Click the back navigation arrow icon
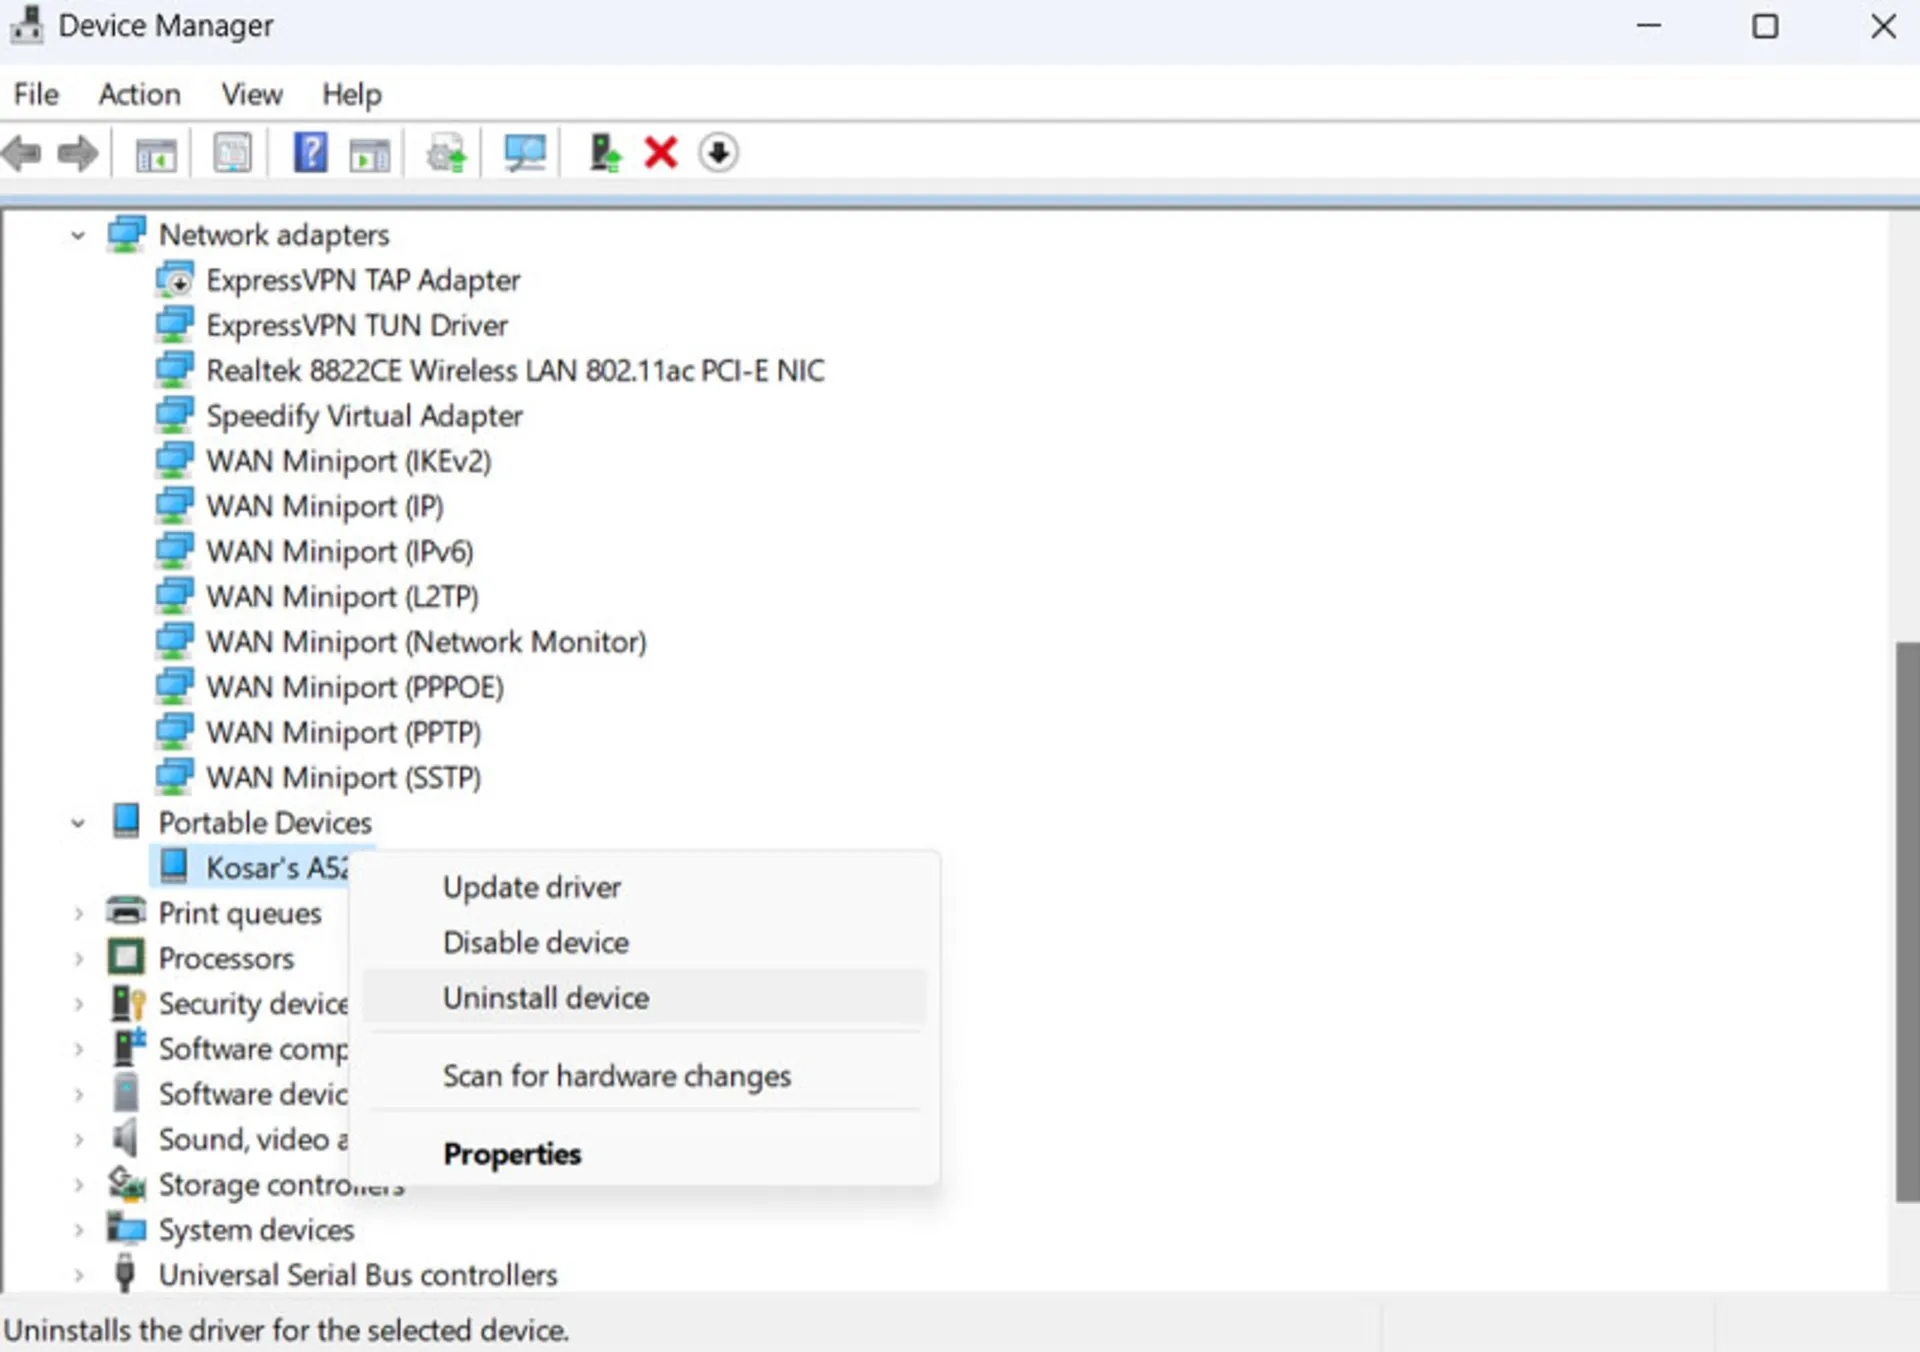Viewport: 1920px width, 1352px height. (20, 152)
